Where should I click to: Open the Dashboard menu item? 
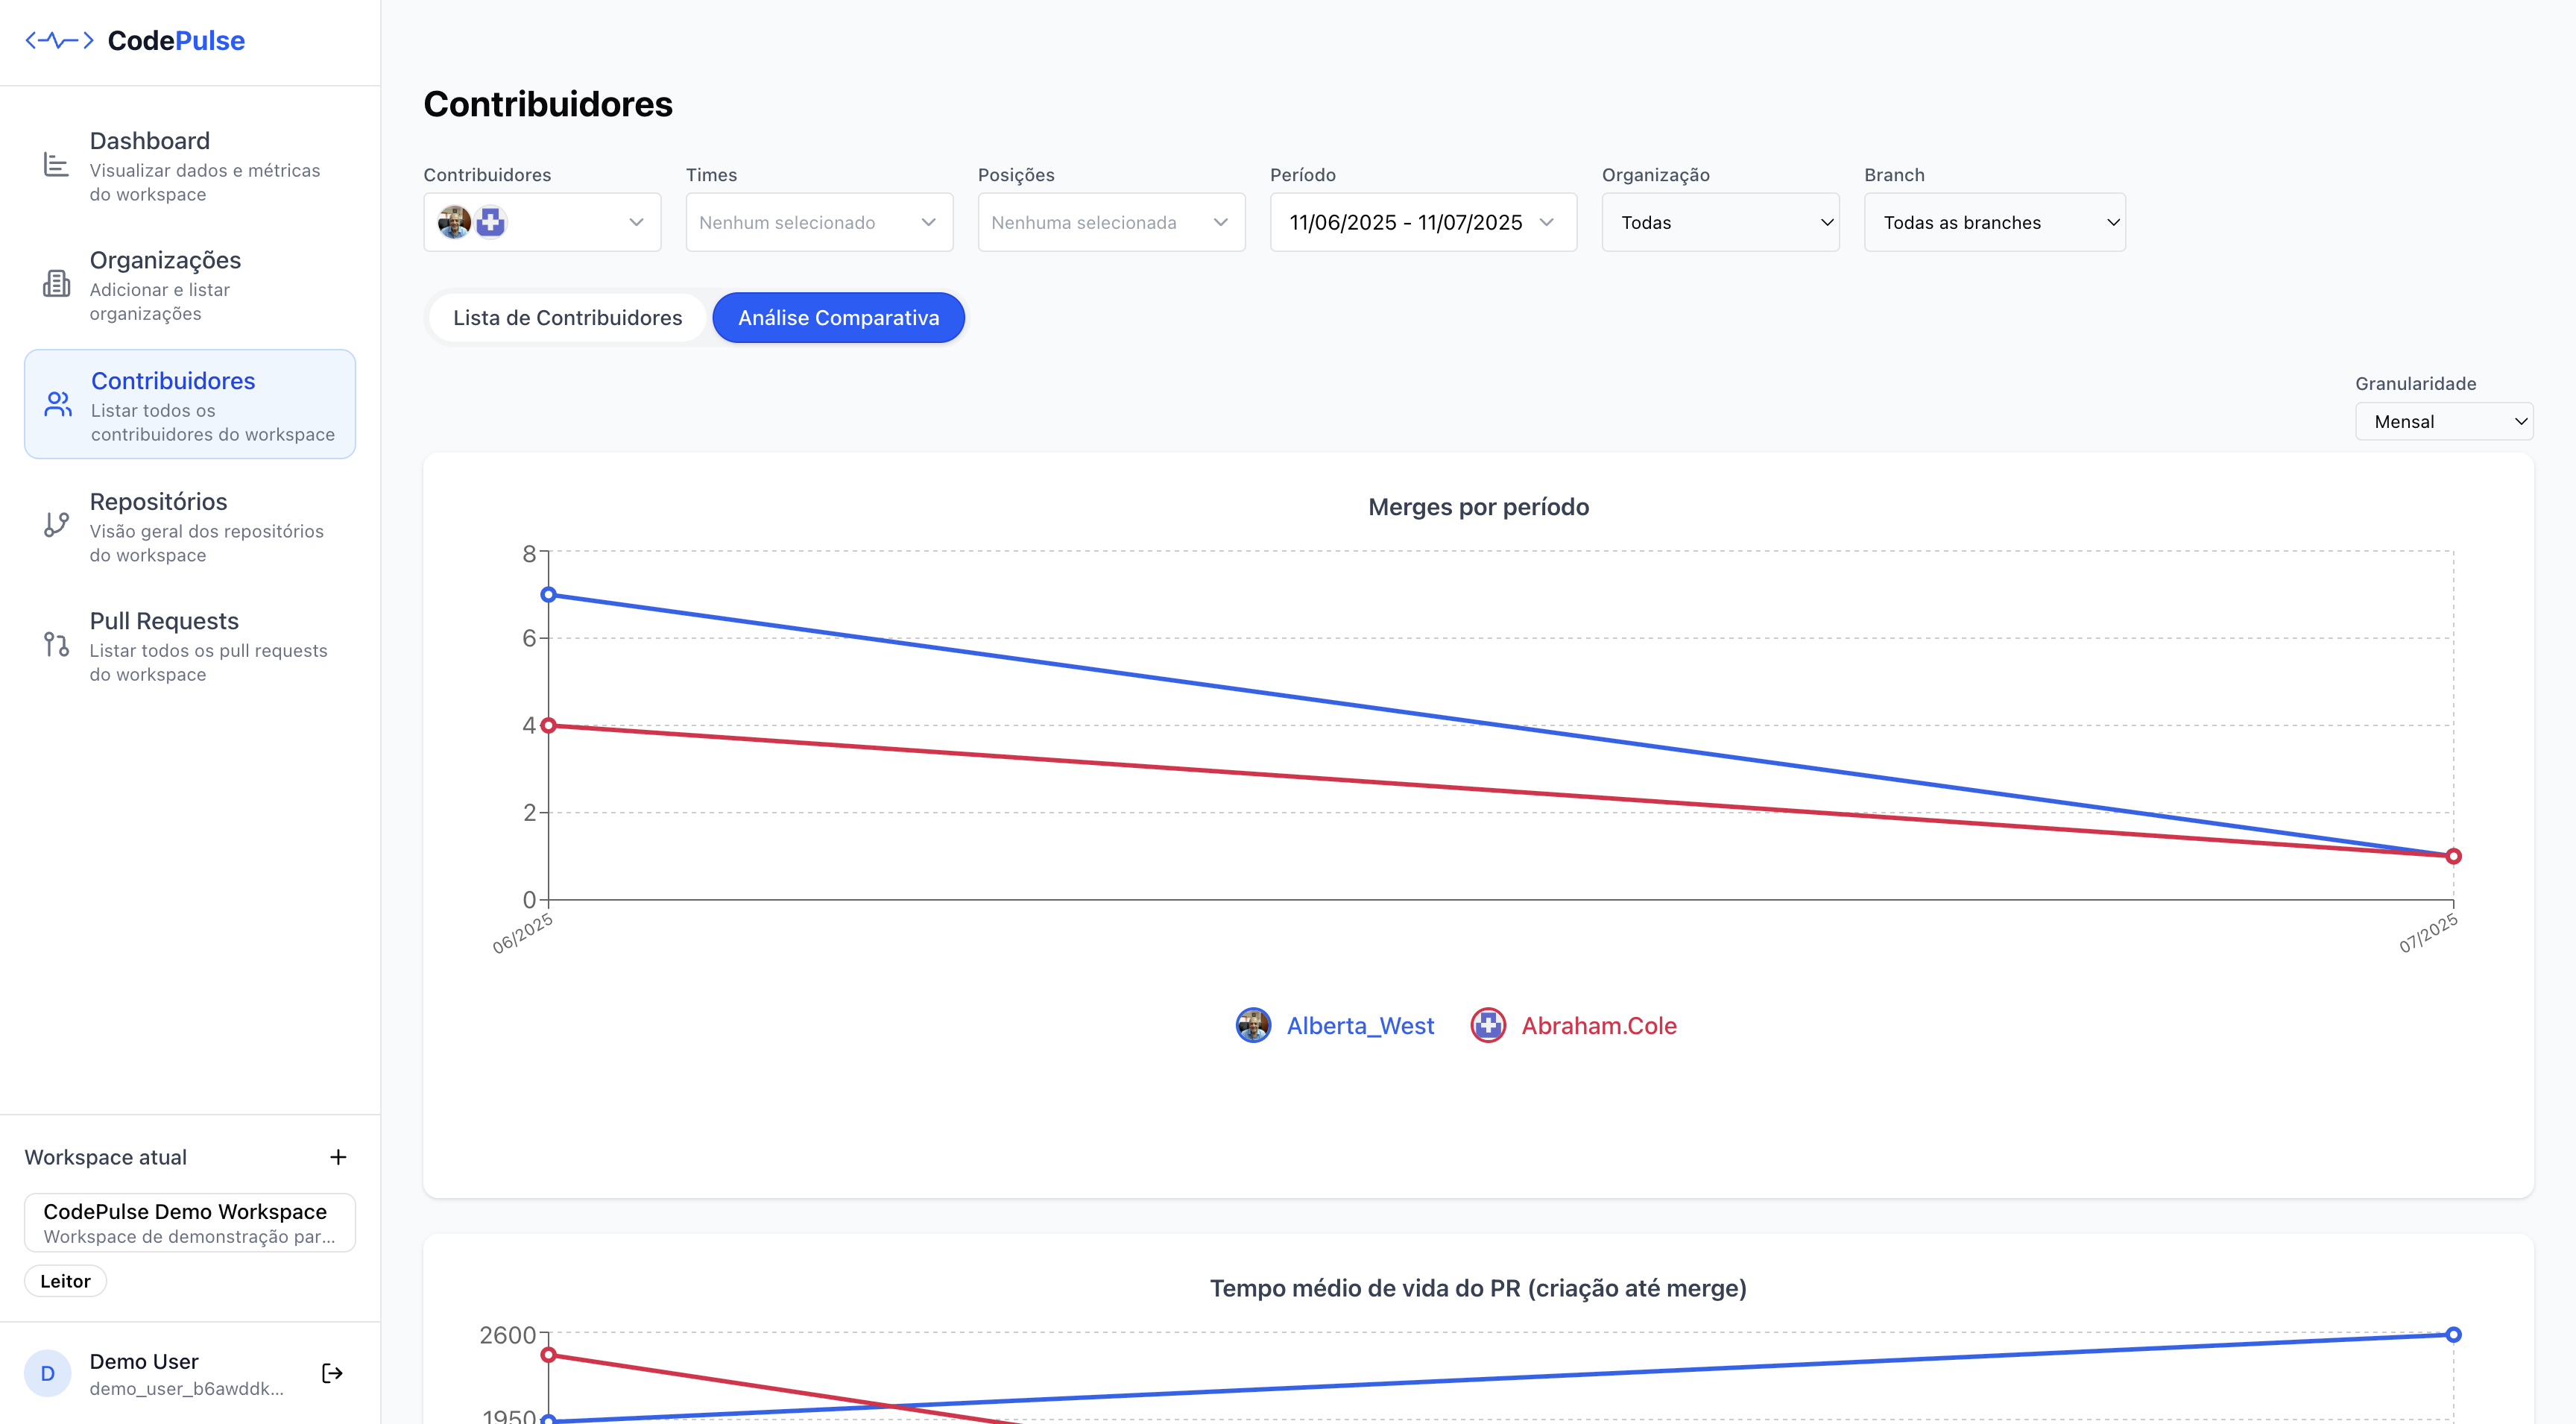pyautogui.click(x=190, y=166)
